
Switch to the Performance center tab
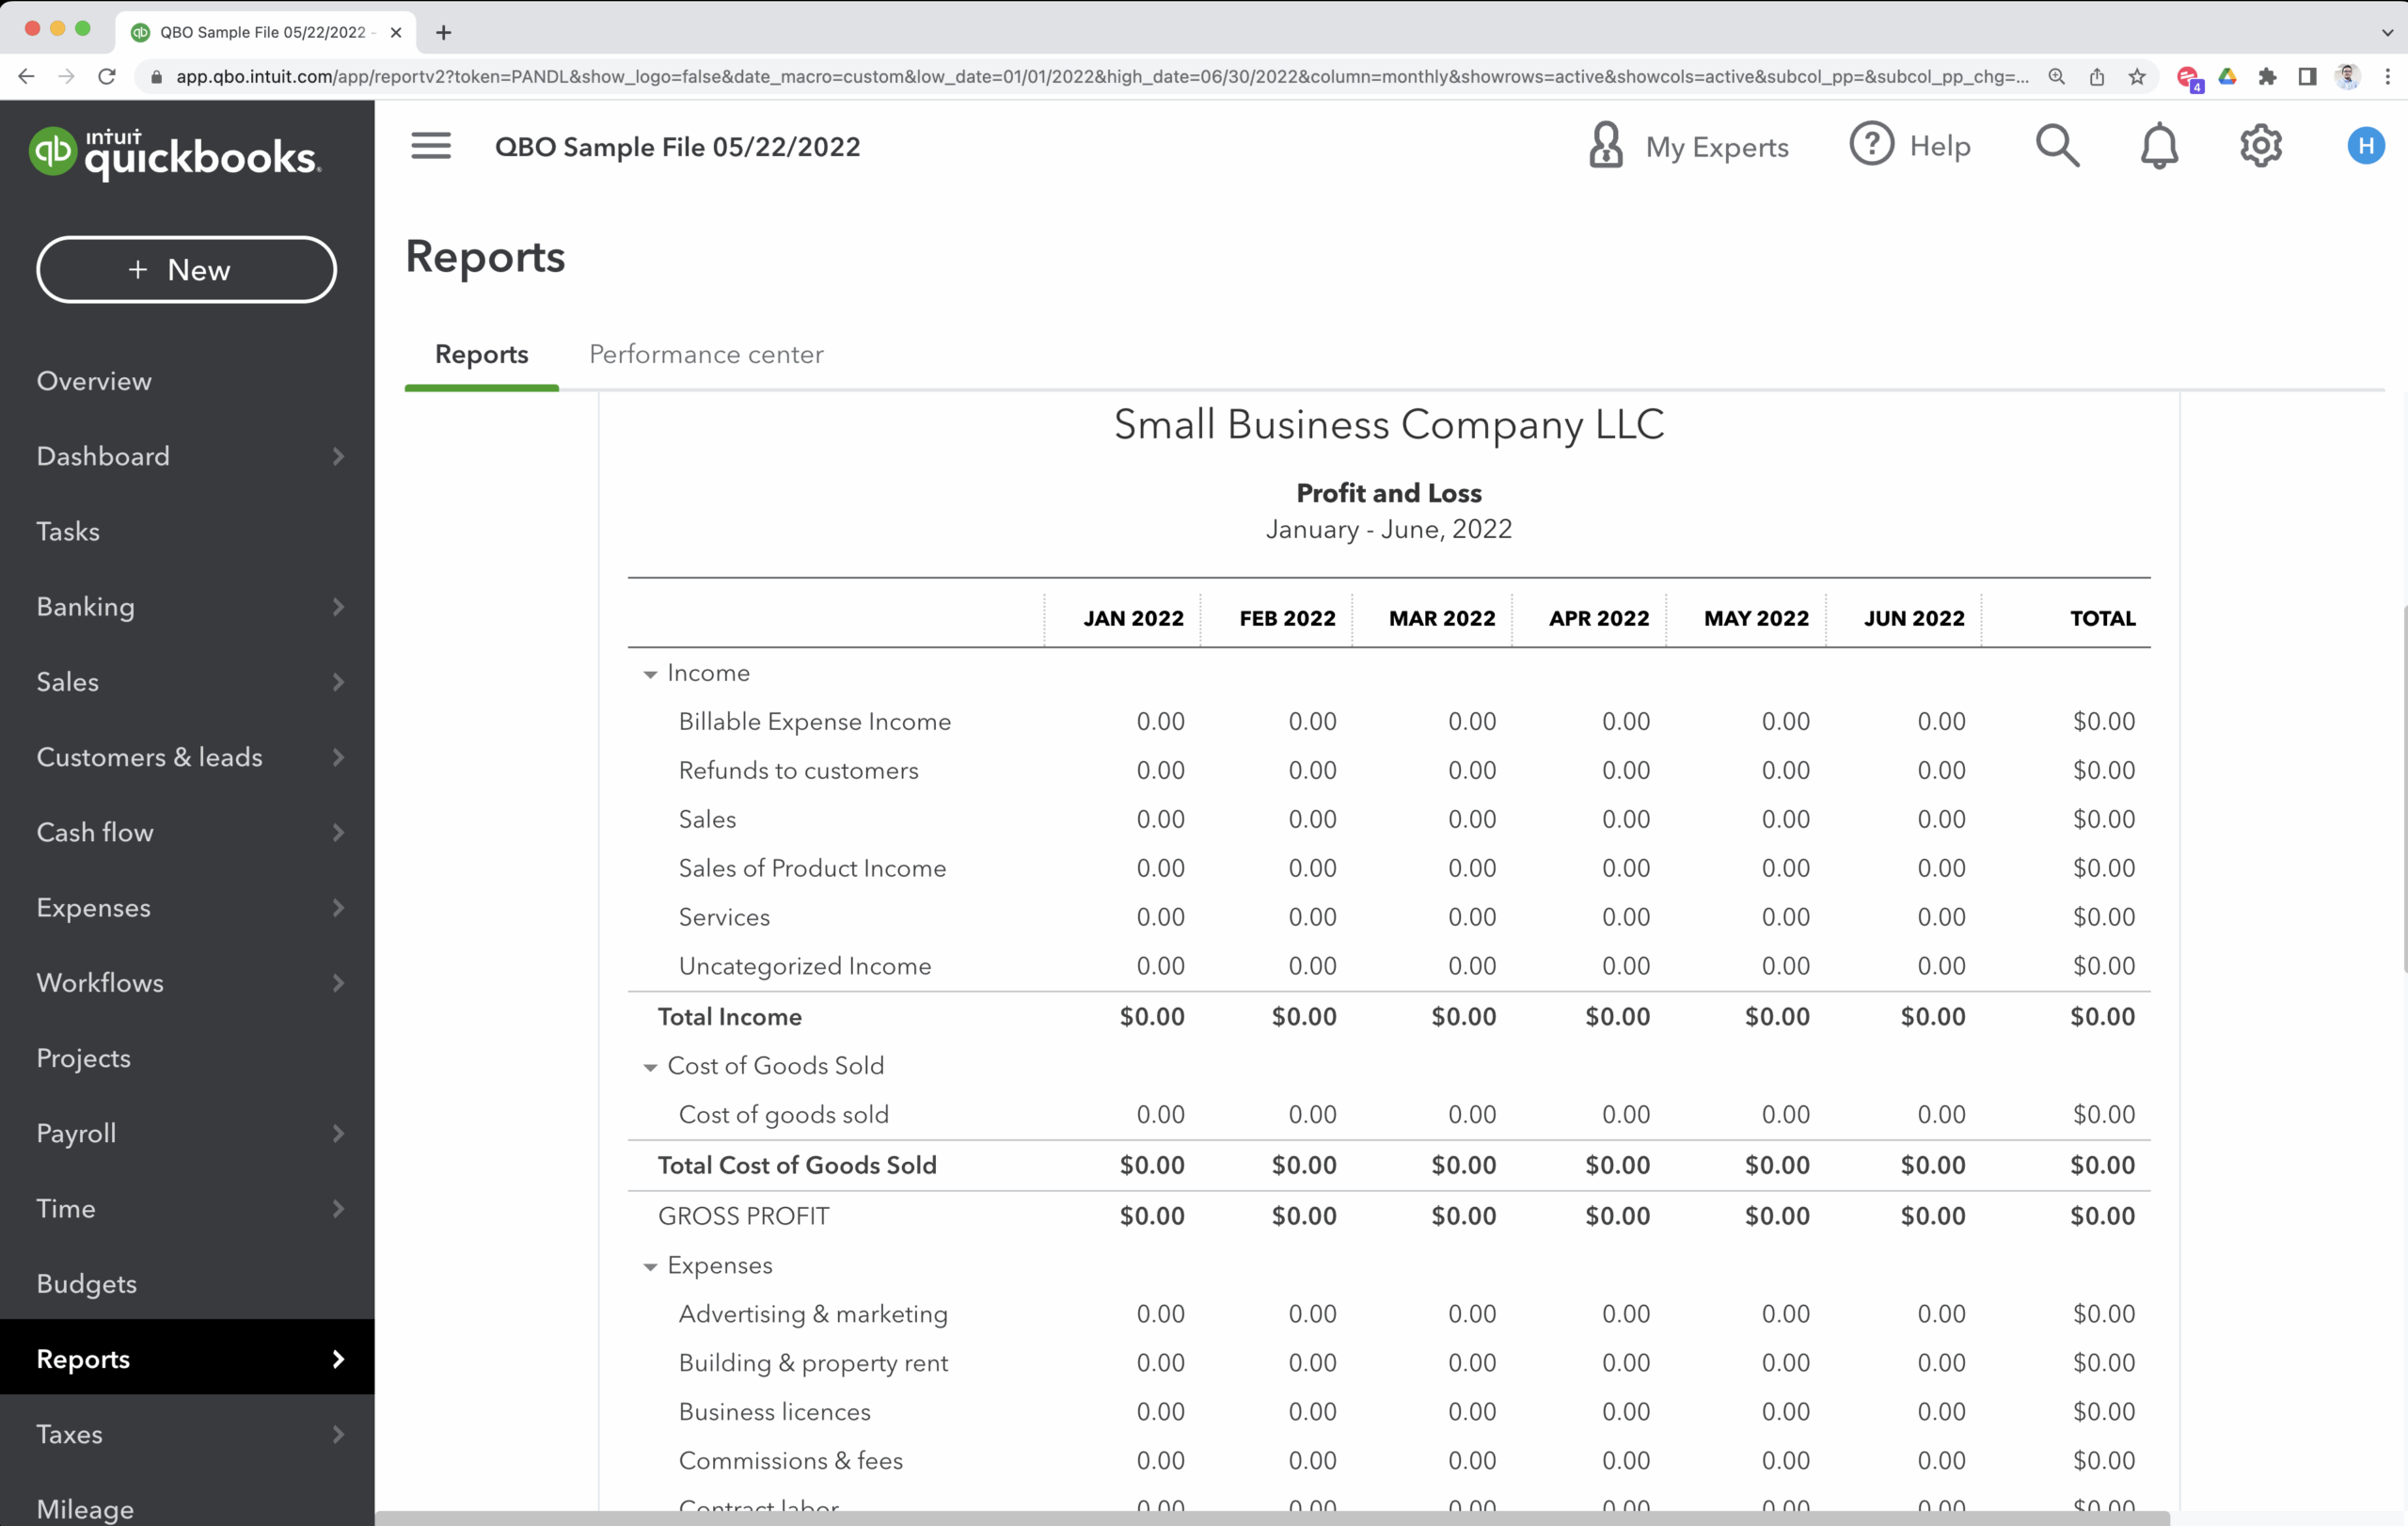pos(705,354)
